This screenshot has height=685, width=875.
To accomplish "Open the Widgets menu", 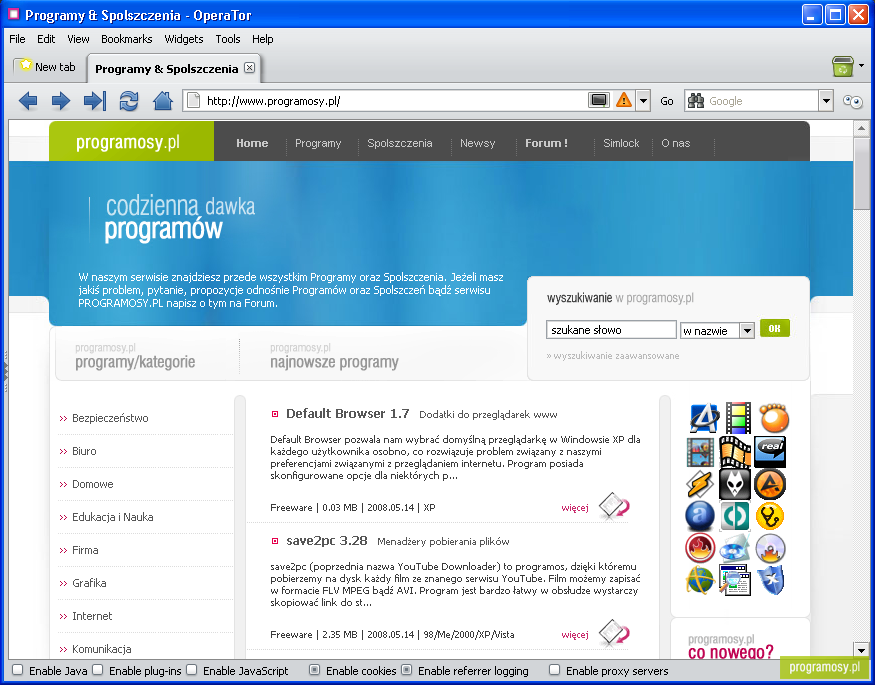I will click(x=184, y=39).
